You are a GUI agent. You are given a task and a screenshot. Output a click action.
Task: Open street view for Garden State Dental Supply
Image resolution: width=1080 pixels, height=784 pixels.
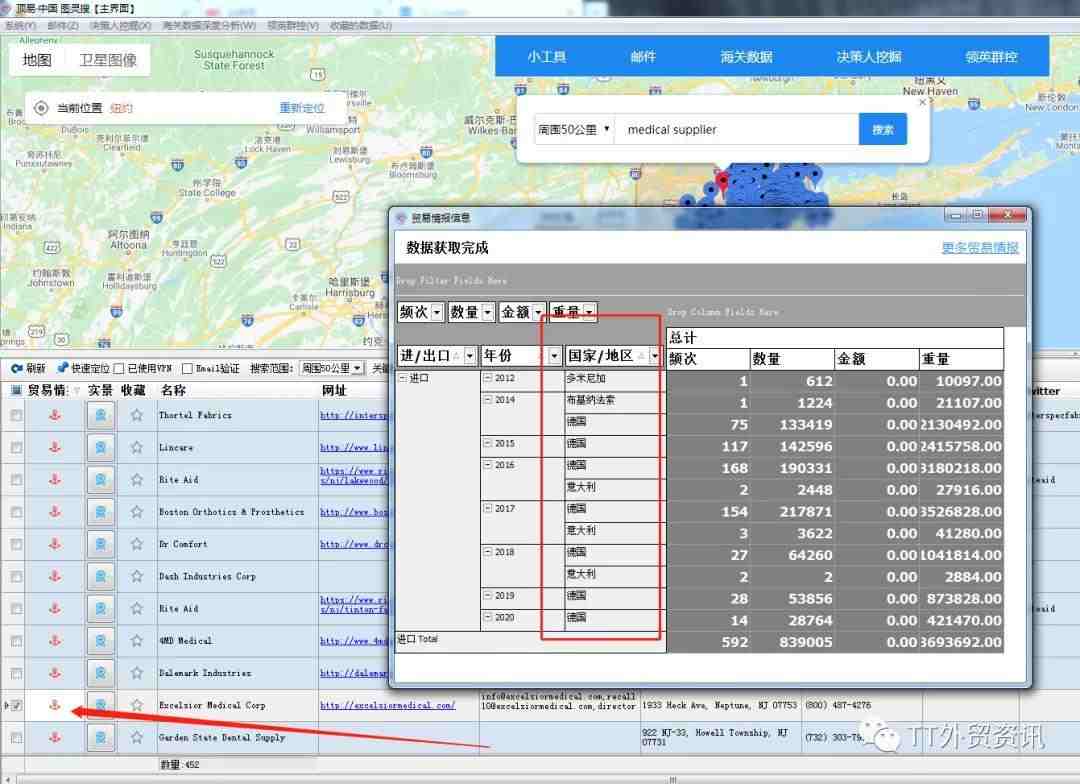pos(101,737)
